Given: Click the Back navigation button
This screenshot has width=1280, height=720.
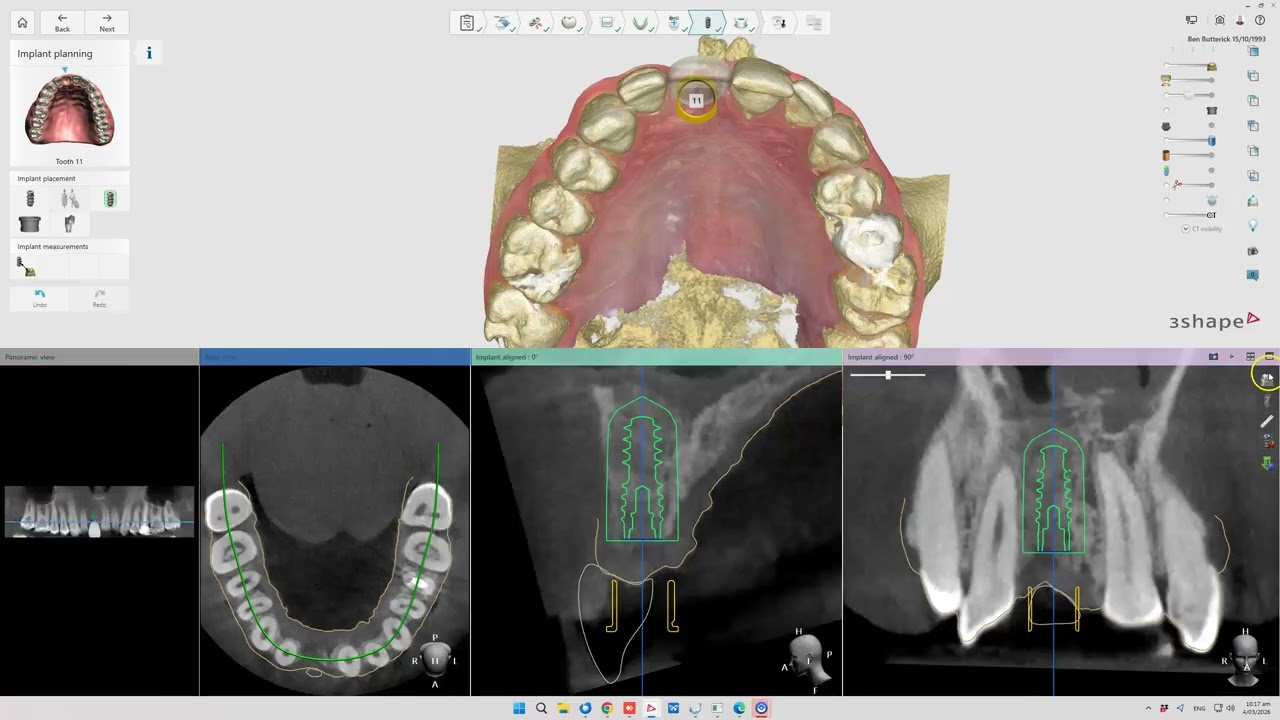Looking at the screenshot, I should tap(62, 22).
